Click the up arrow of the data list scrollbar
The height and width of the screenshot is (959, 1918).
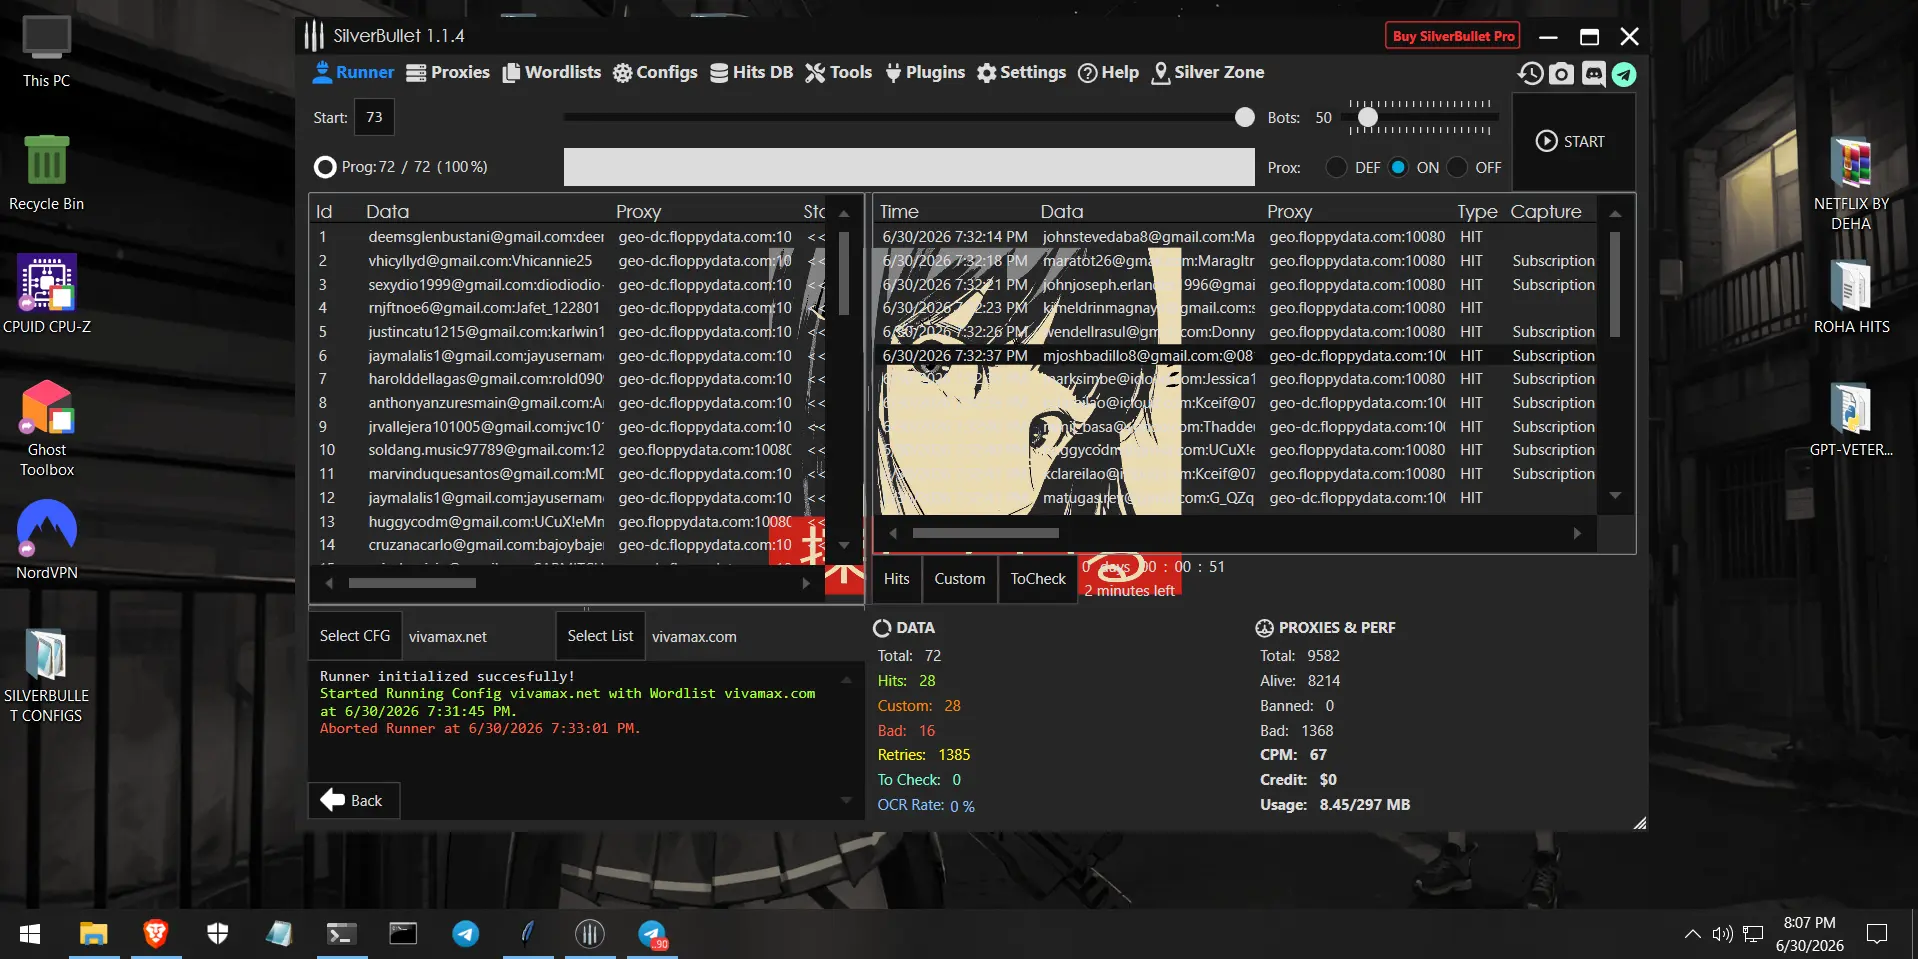pyautogui.click(x=844, y=213)
